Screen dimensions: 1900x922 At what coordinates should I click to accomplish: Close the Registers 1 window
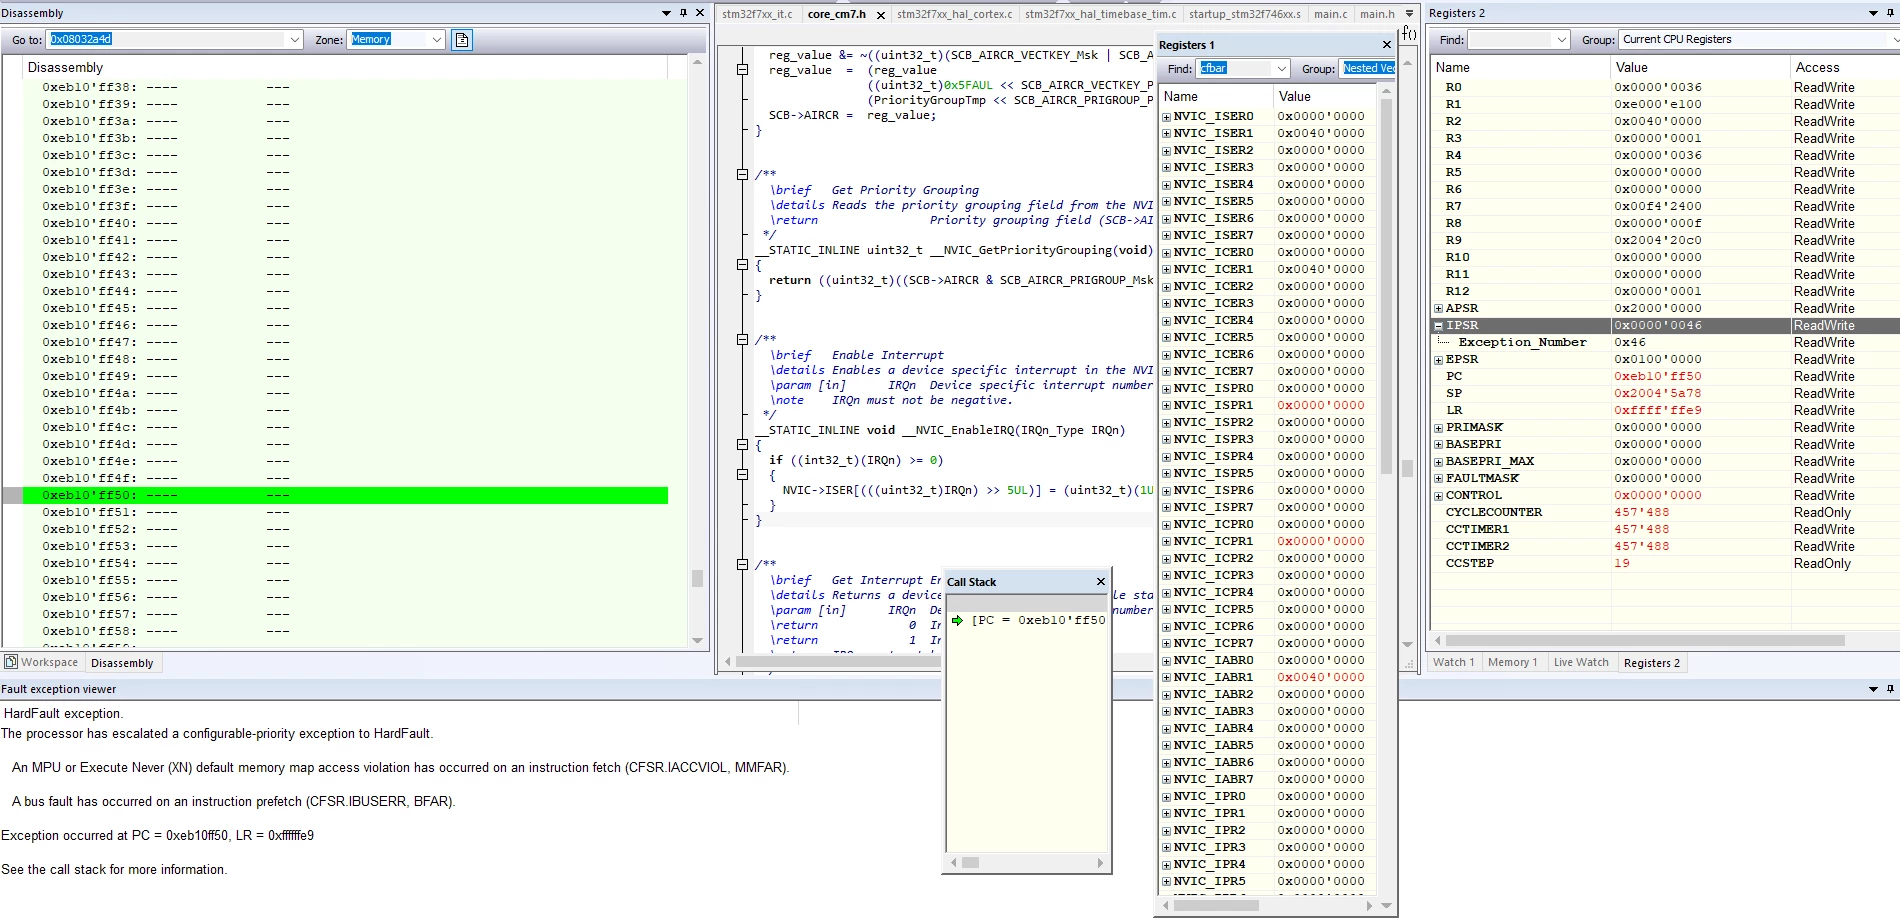1387,45
